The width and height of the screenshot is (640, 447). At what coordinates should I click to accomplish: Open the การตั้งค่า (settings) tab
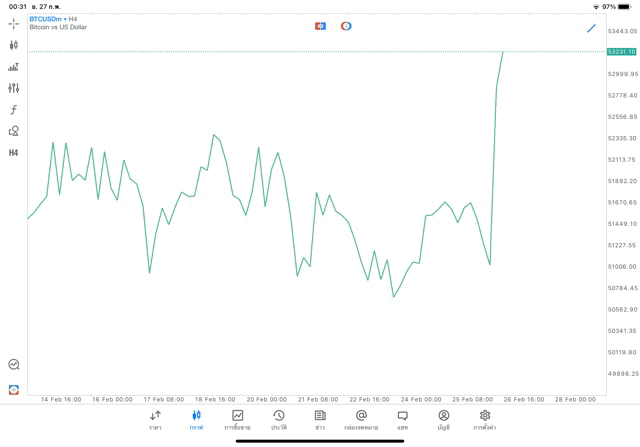point(485,420)
